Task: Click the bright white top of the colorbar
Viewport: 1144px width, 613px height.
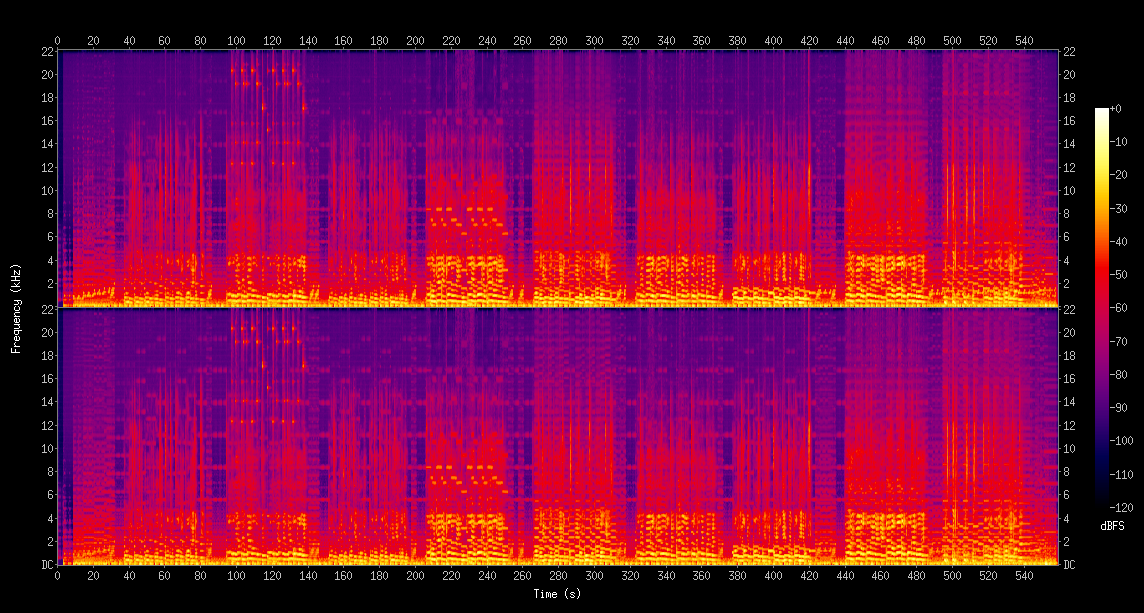Action: [1101, 111]
